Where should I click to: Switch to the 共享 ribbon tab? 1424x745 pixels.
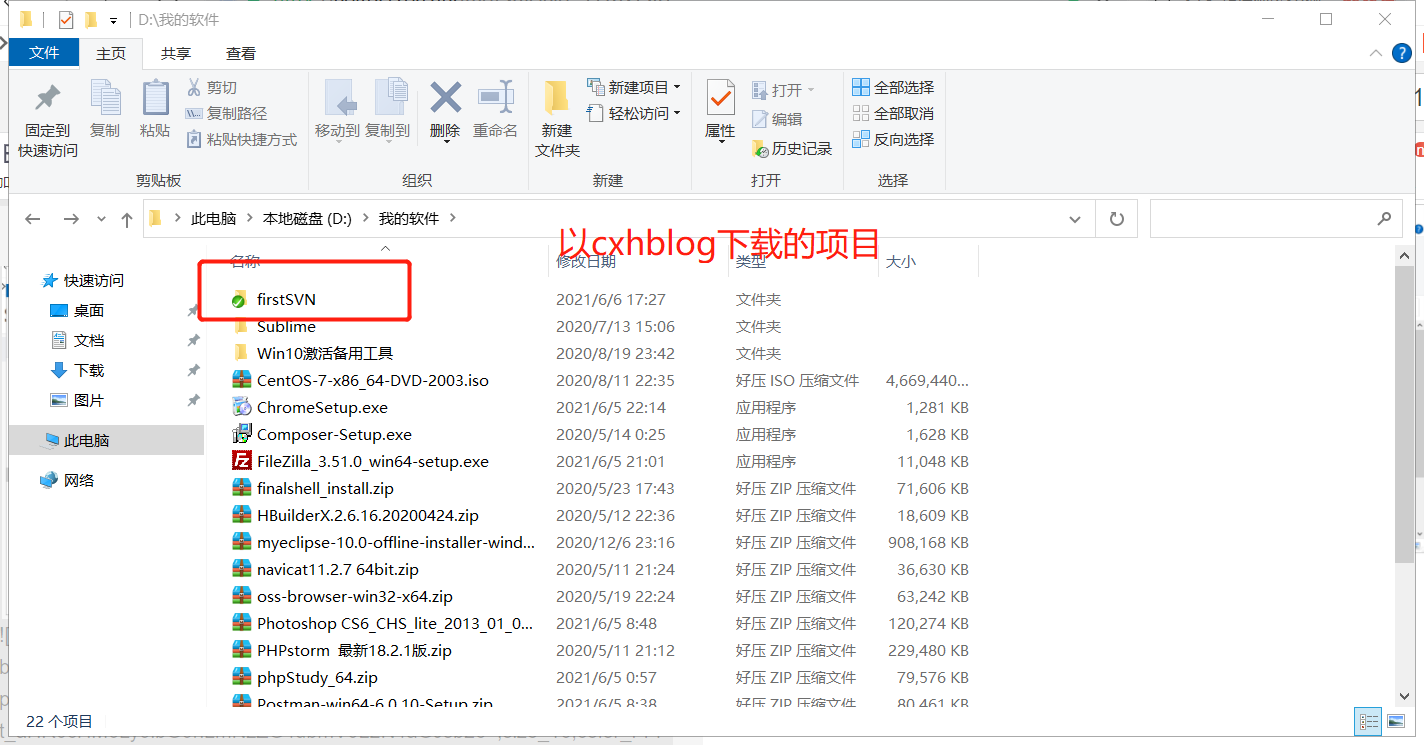point(176,53)
